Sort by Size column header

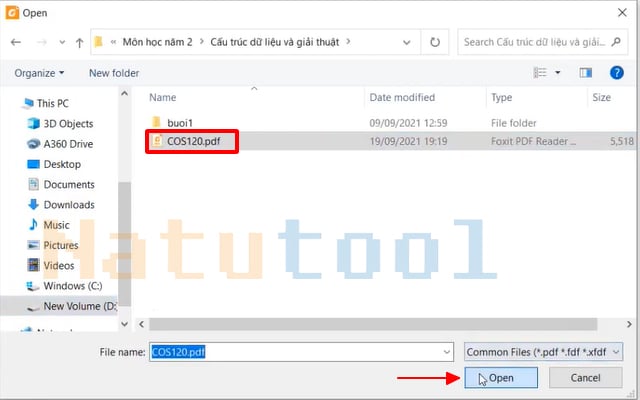tap(601, 98)
